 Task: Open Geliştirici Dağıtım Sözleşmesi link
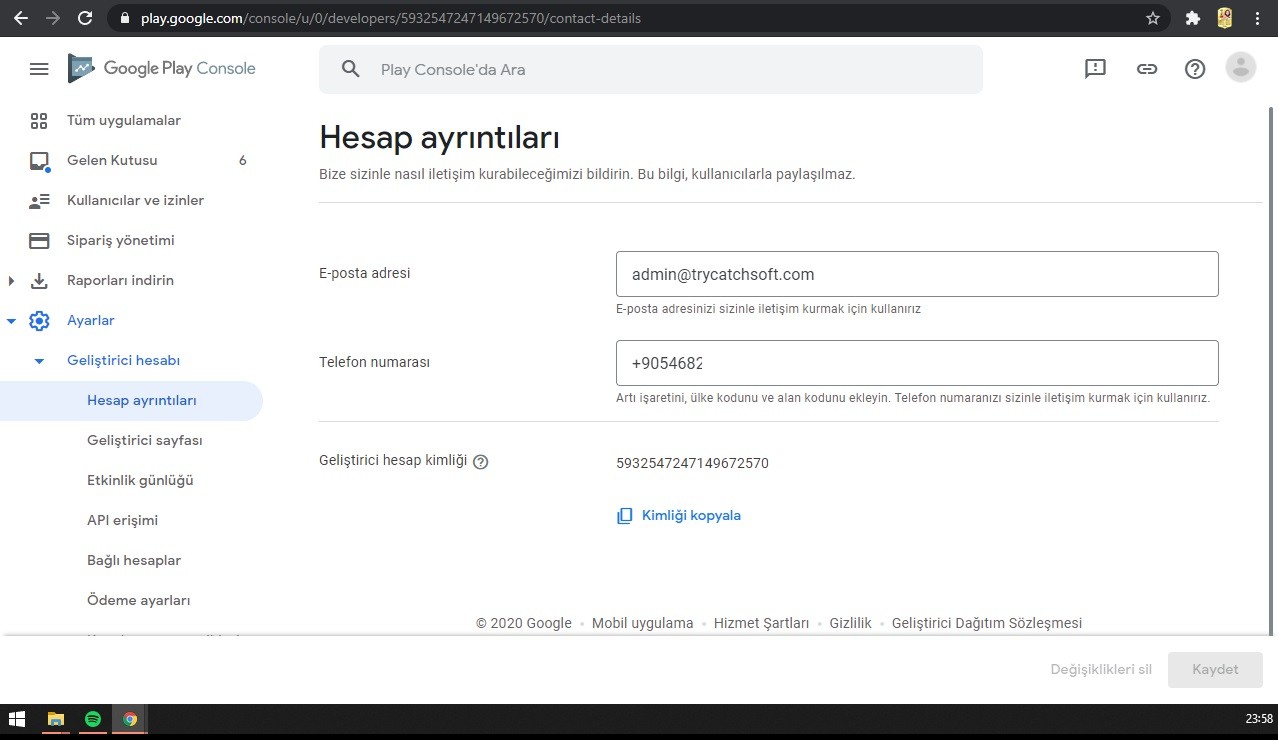(x=986, y=623)
